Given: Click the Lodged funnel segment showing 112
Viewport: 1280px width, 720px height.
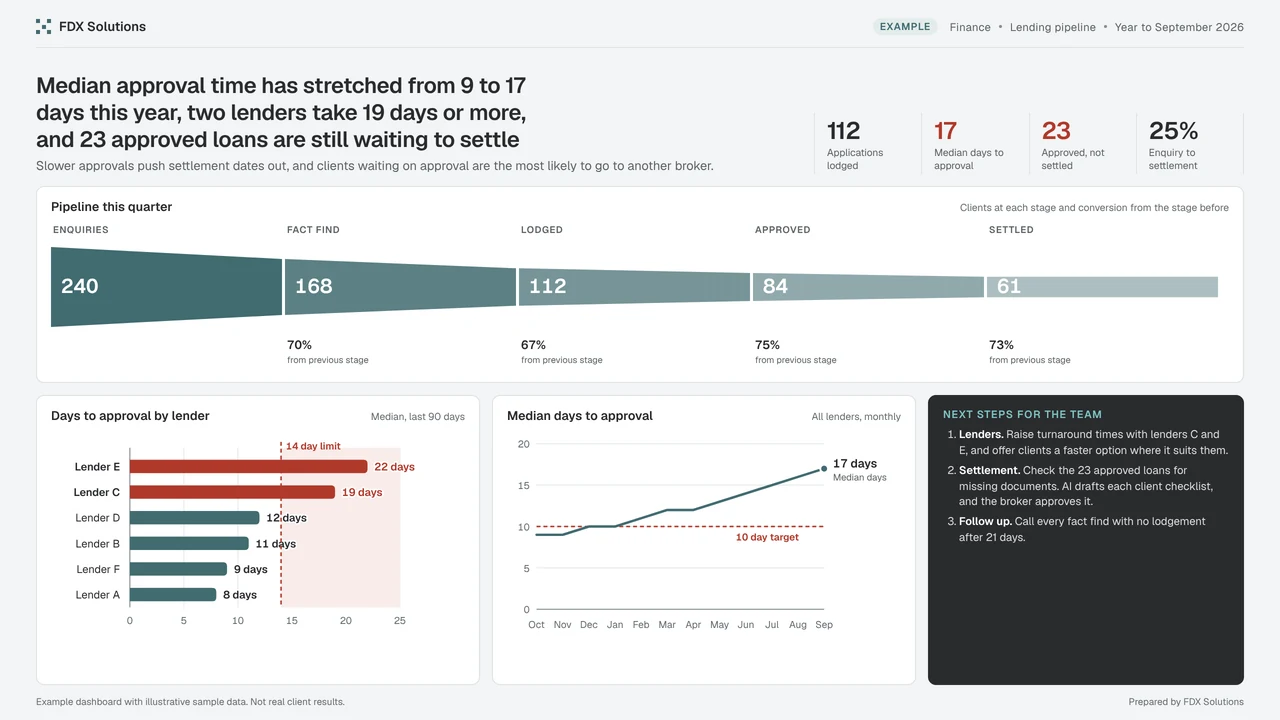Looking at the screenshot, I should click(x=634, y=287).
